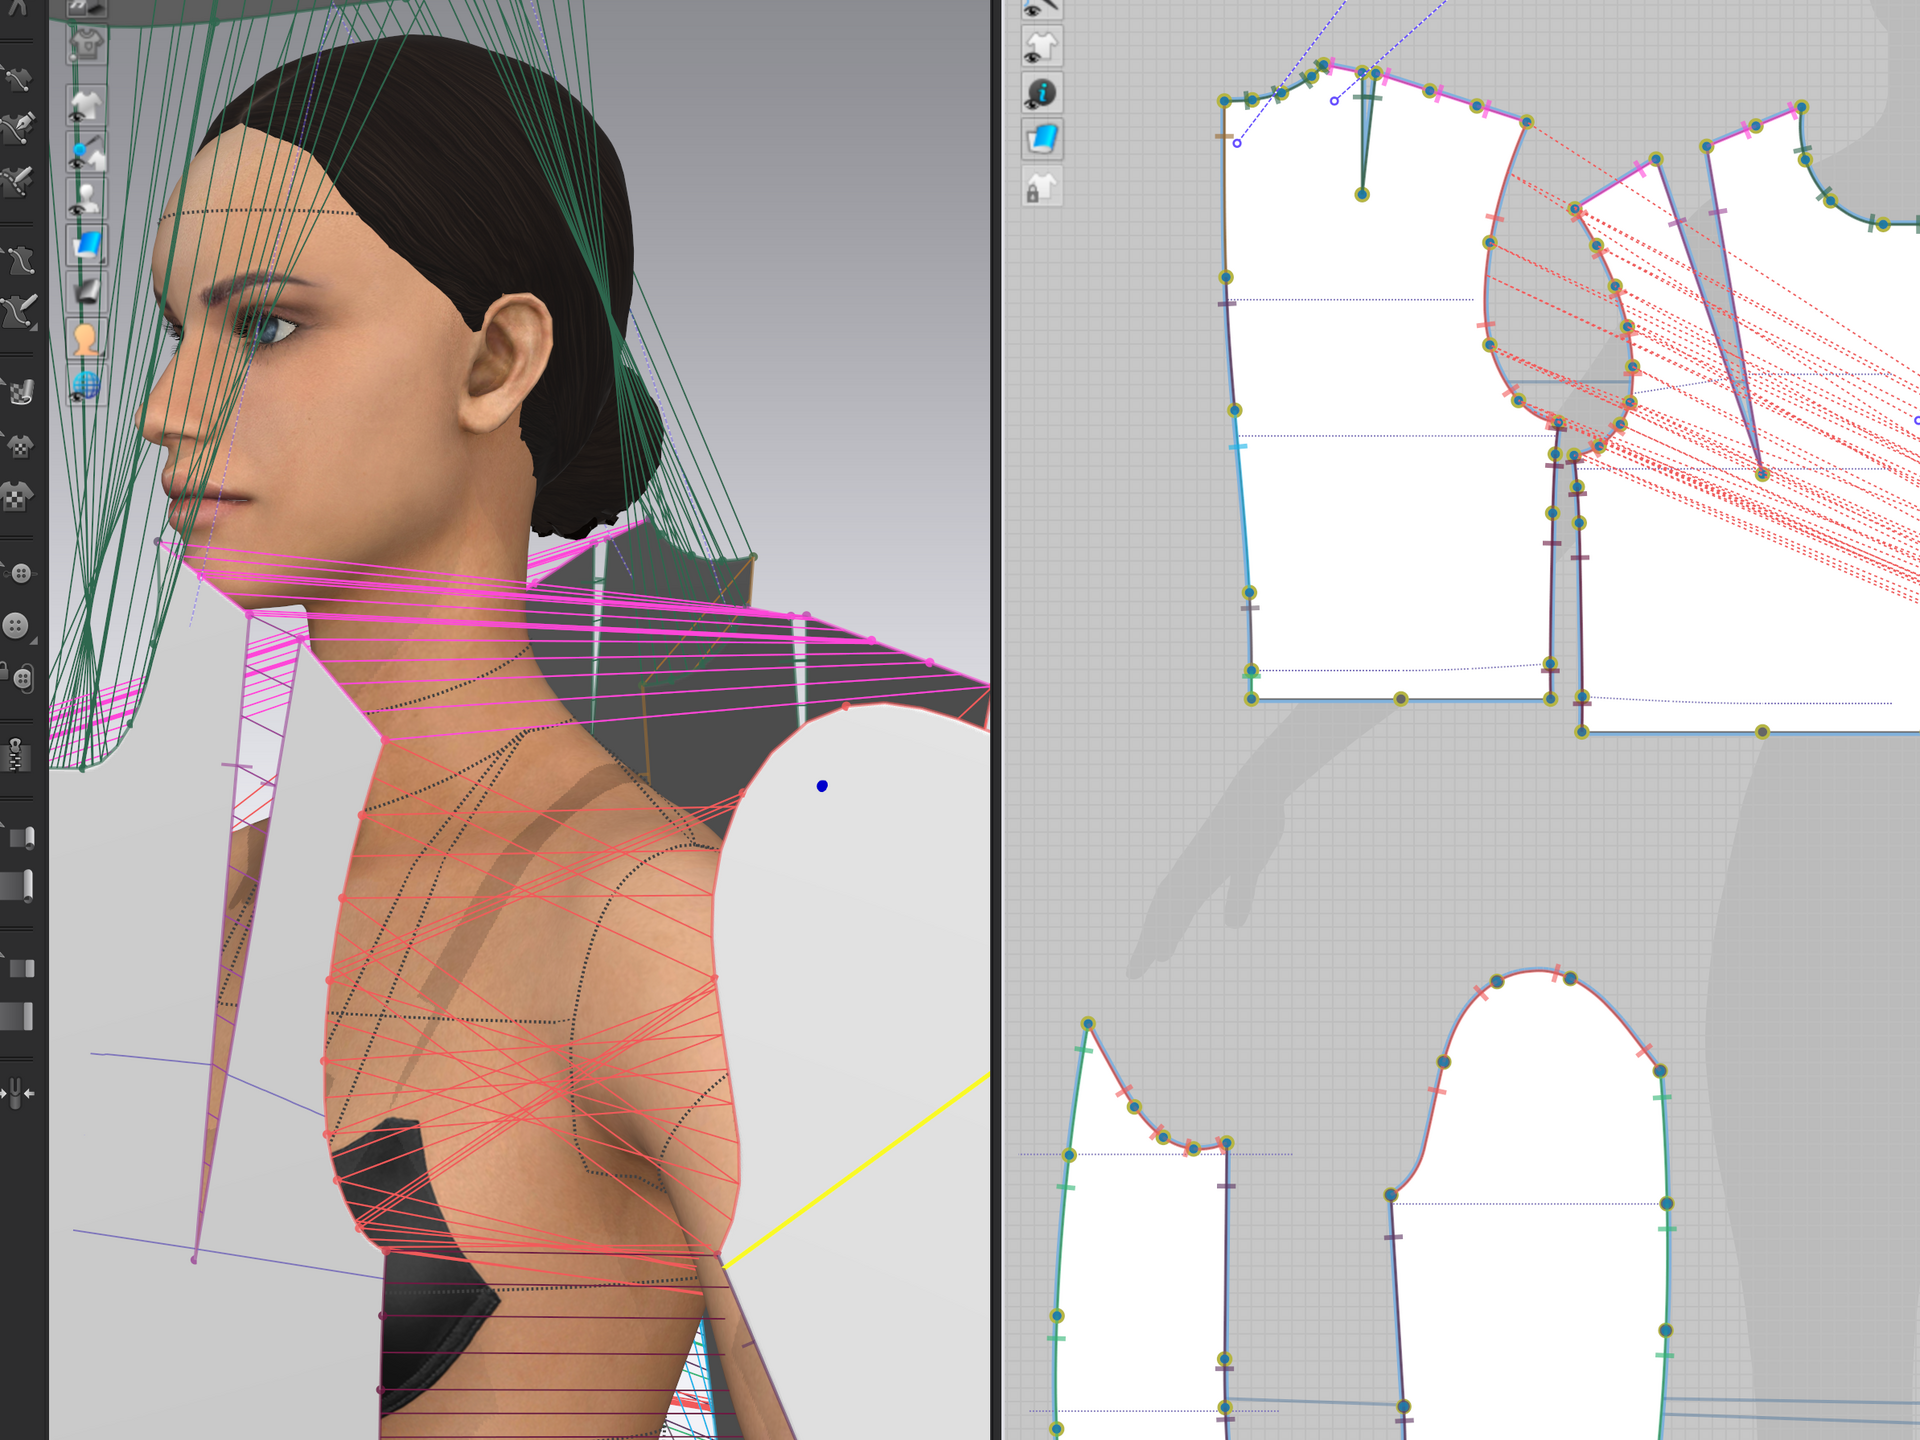Click blue textured surface button in 2D
The image size is (1920, 1440).
click(x=1042, y=139)
